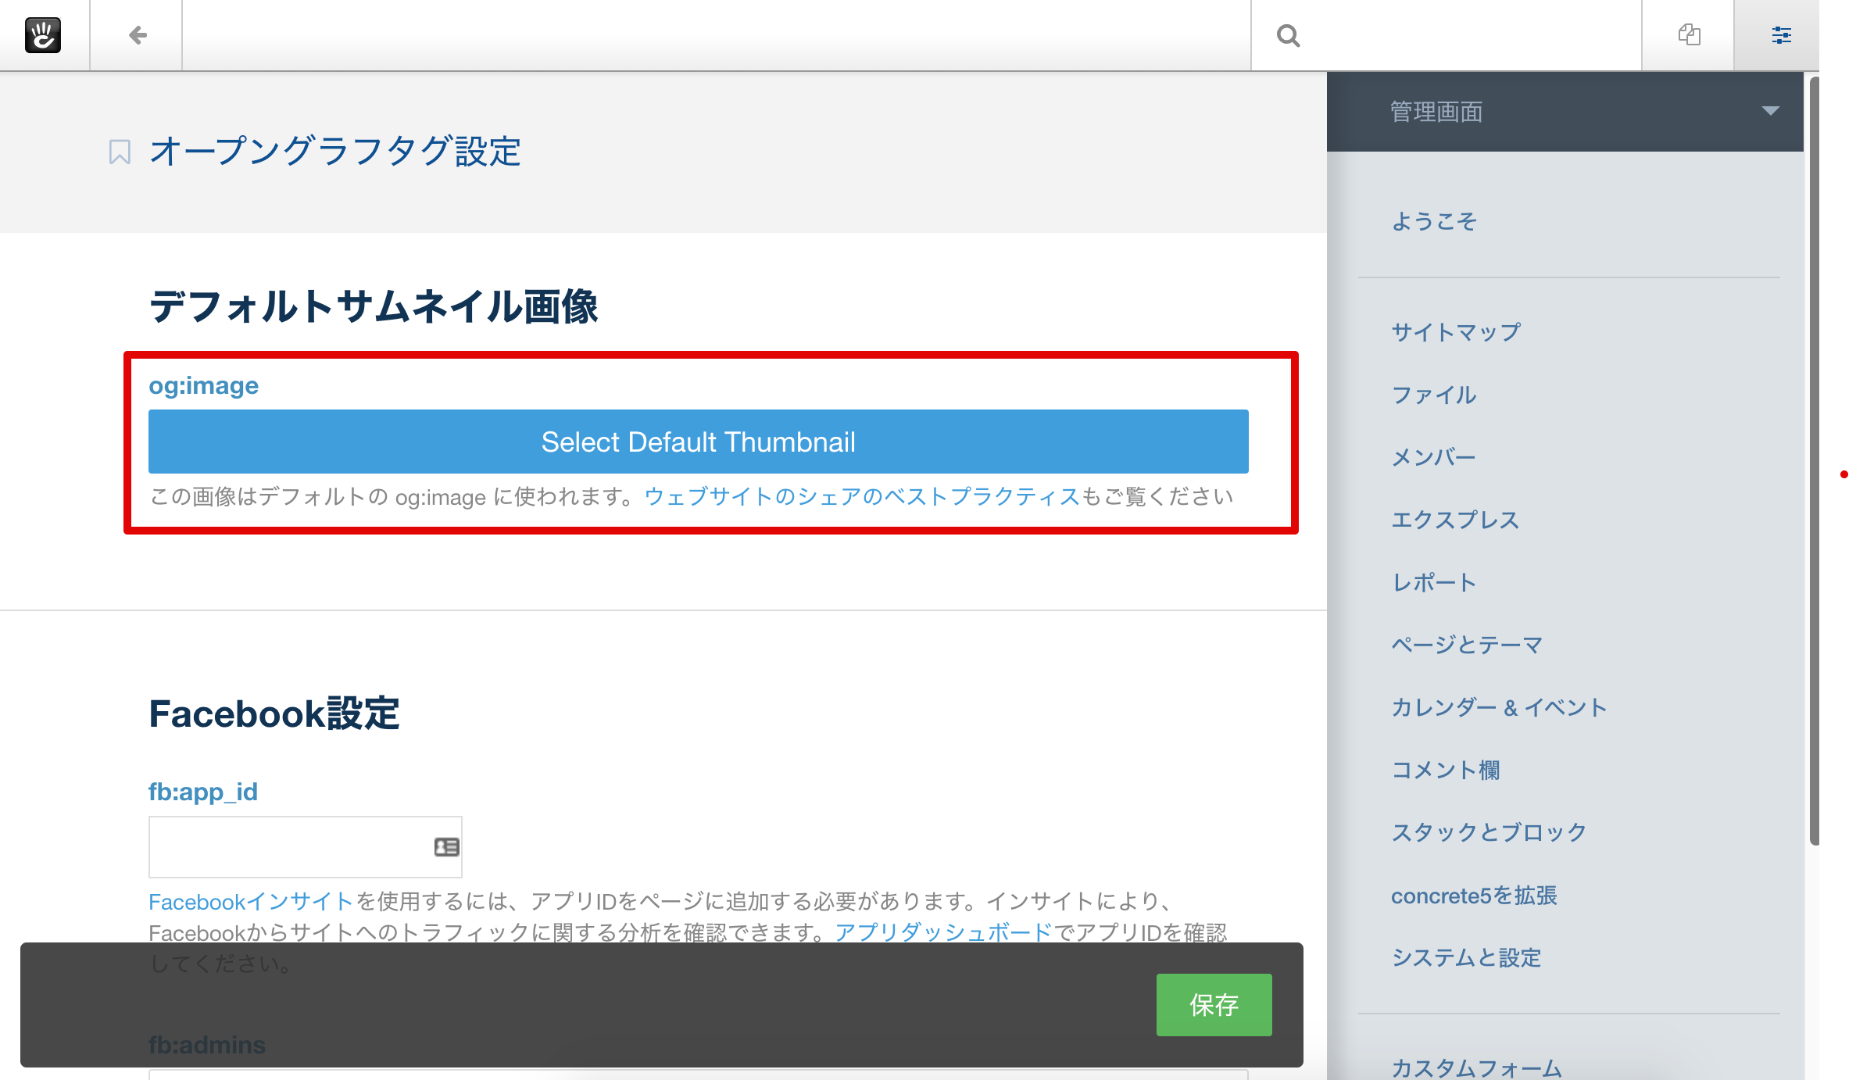The image size is (1851, 1080).
Task: Focus the fb:app_id text field
Action: tap(290, 847)
